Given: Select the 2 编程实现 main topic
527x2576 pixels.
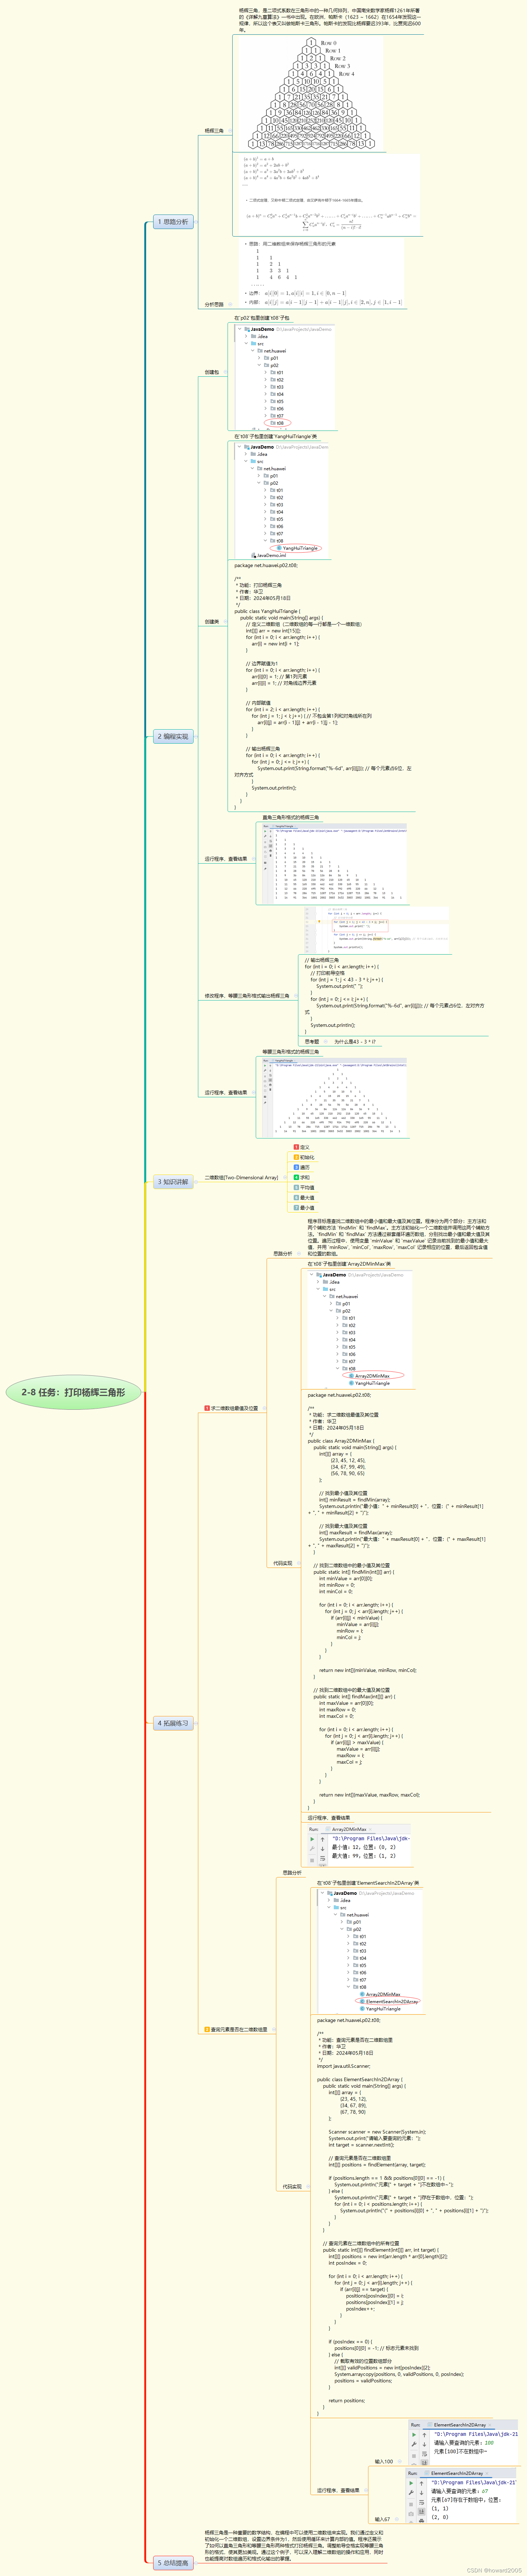Looking at the screenshot, I should click(174, 737).
